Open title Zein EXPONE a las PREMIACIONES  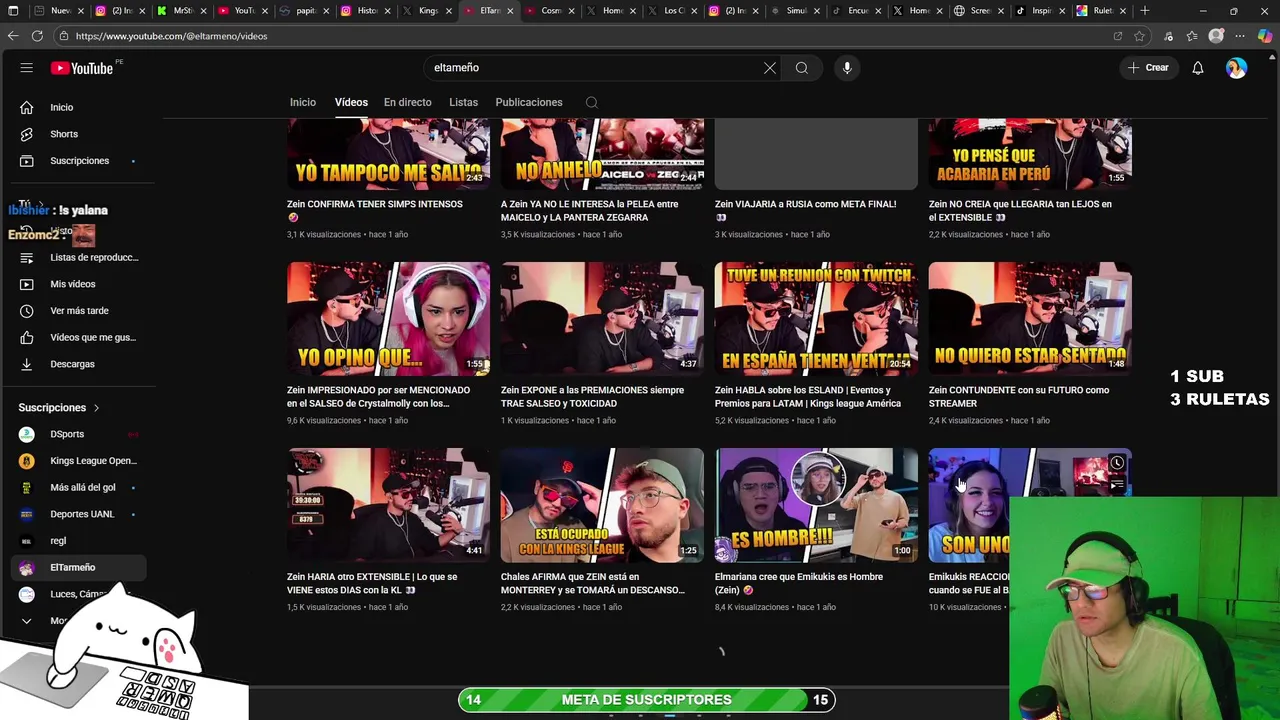click(x=592, y=397)
